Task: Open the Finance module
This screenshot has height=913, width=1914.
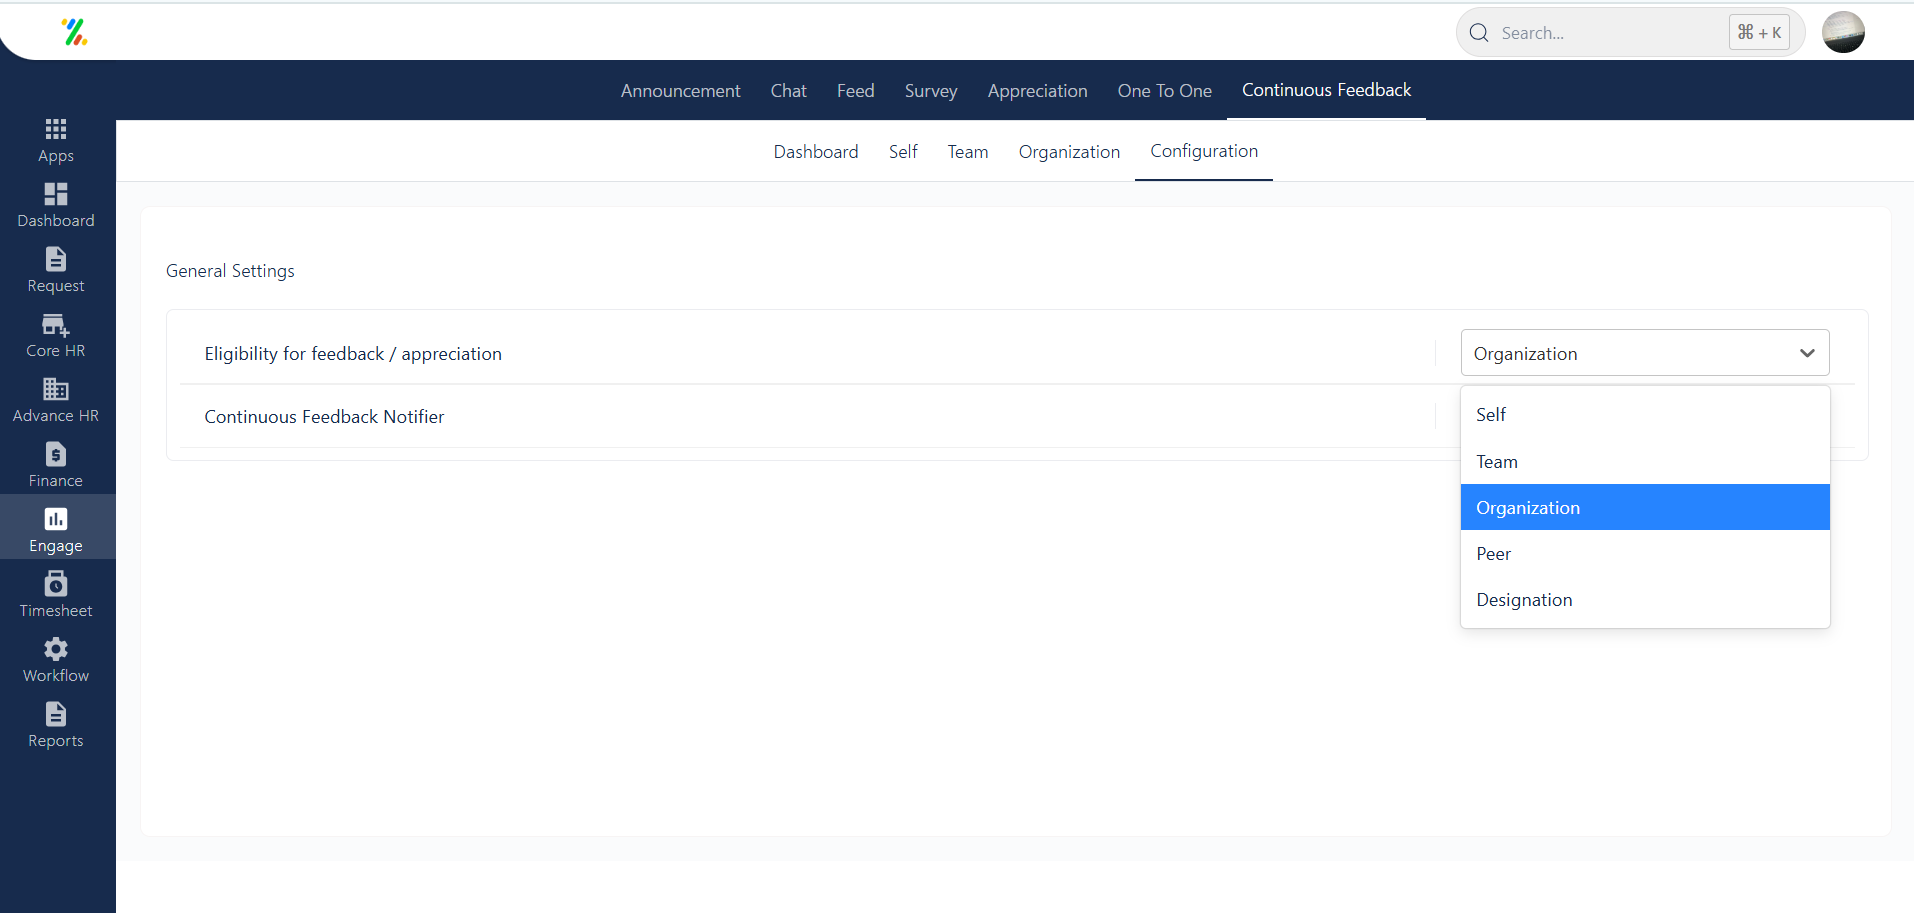Action: (x=56, y=466)
